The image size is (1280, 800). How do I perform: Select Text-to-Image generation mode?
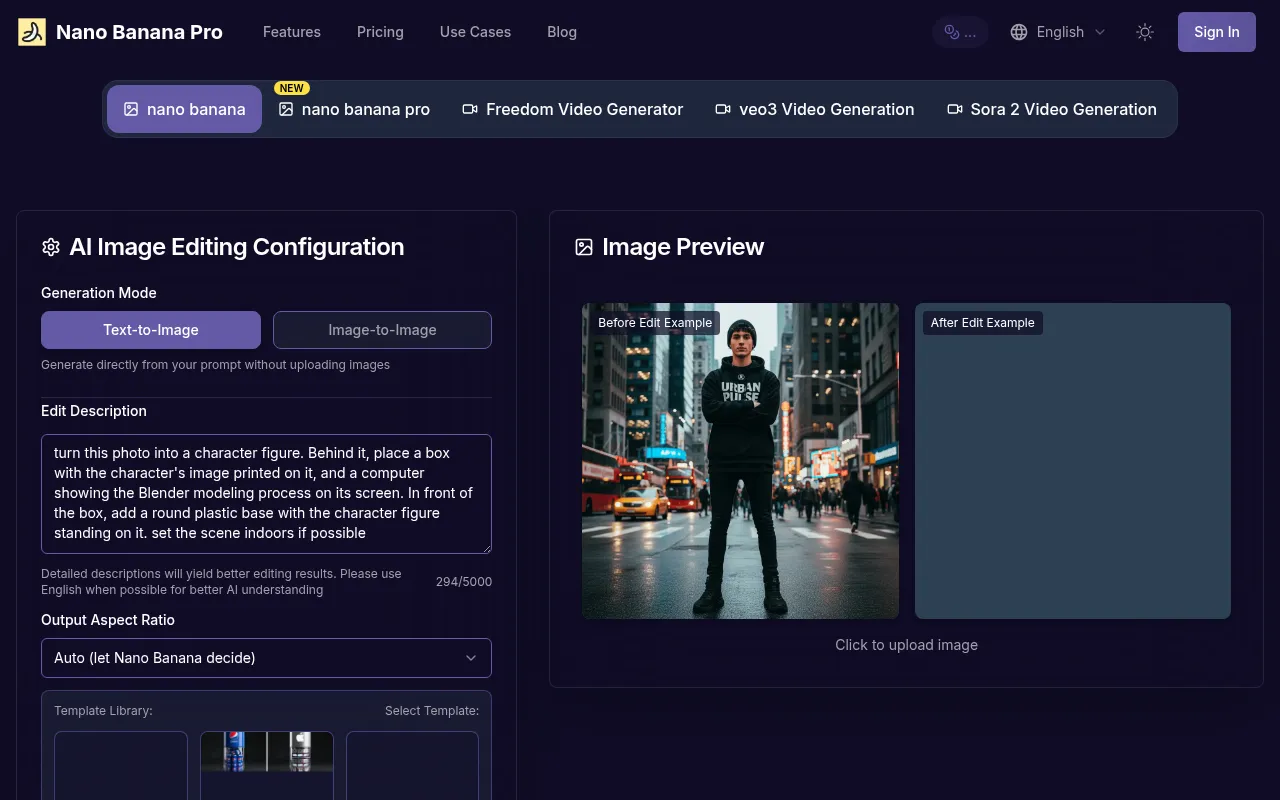[x=151, y=330]
